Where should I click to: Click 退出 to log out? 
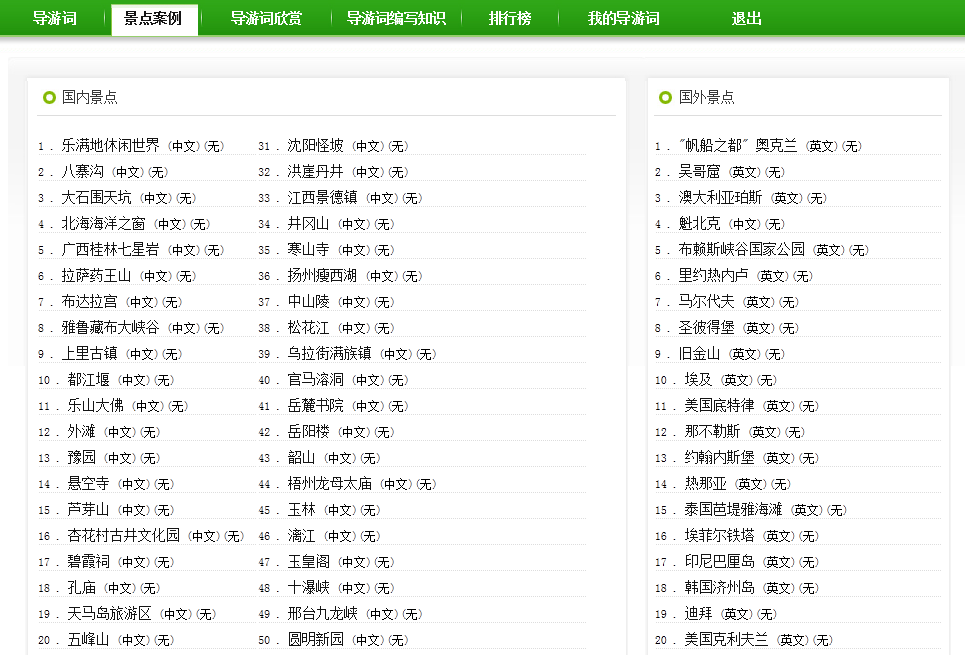[747, 18]
